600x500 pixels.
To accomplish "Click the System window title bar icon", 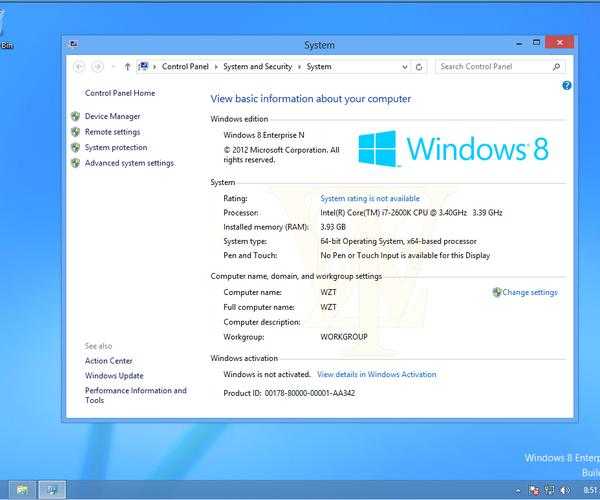I will tap(73, 45).
